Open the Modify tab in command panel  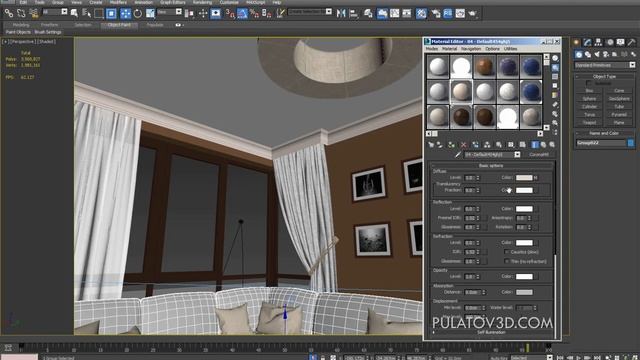[x=587, y=42]
